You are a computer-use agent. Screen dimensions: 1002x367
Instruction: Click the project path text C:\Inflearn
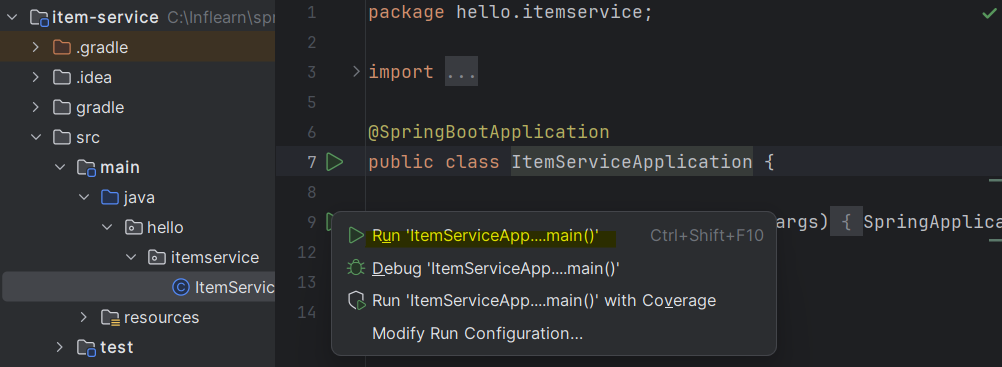coord(220,18)
